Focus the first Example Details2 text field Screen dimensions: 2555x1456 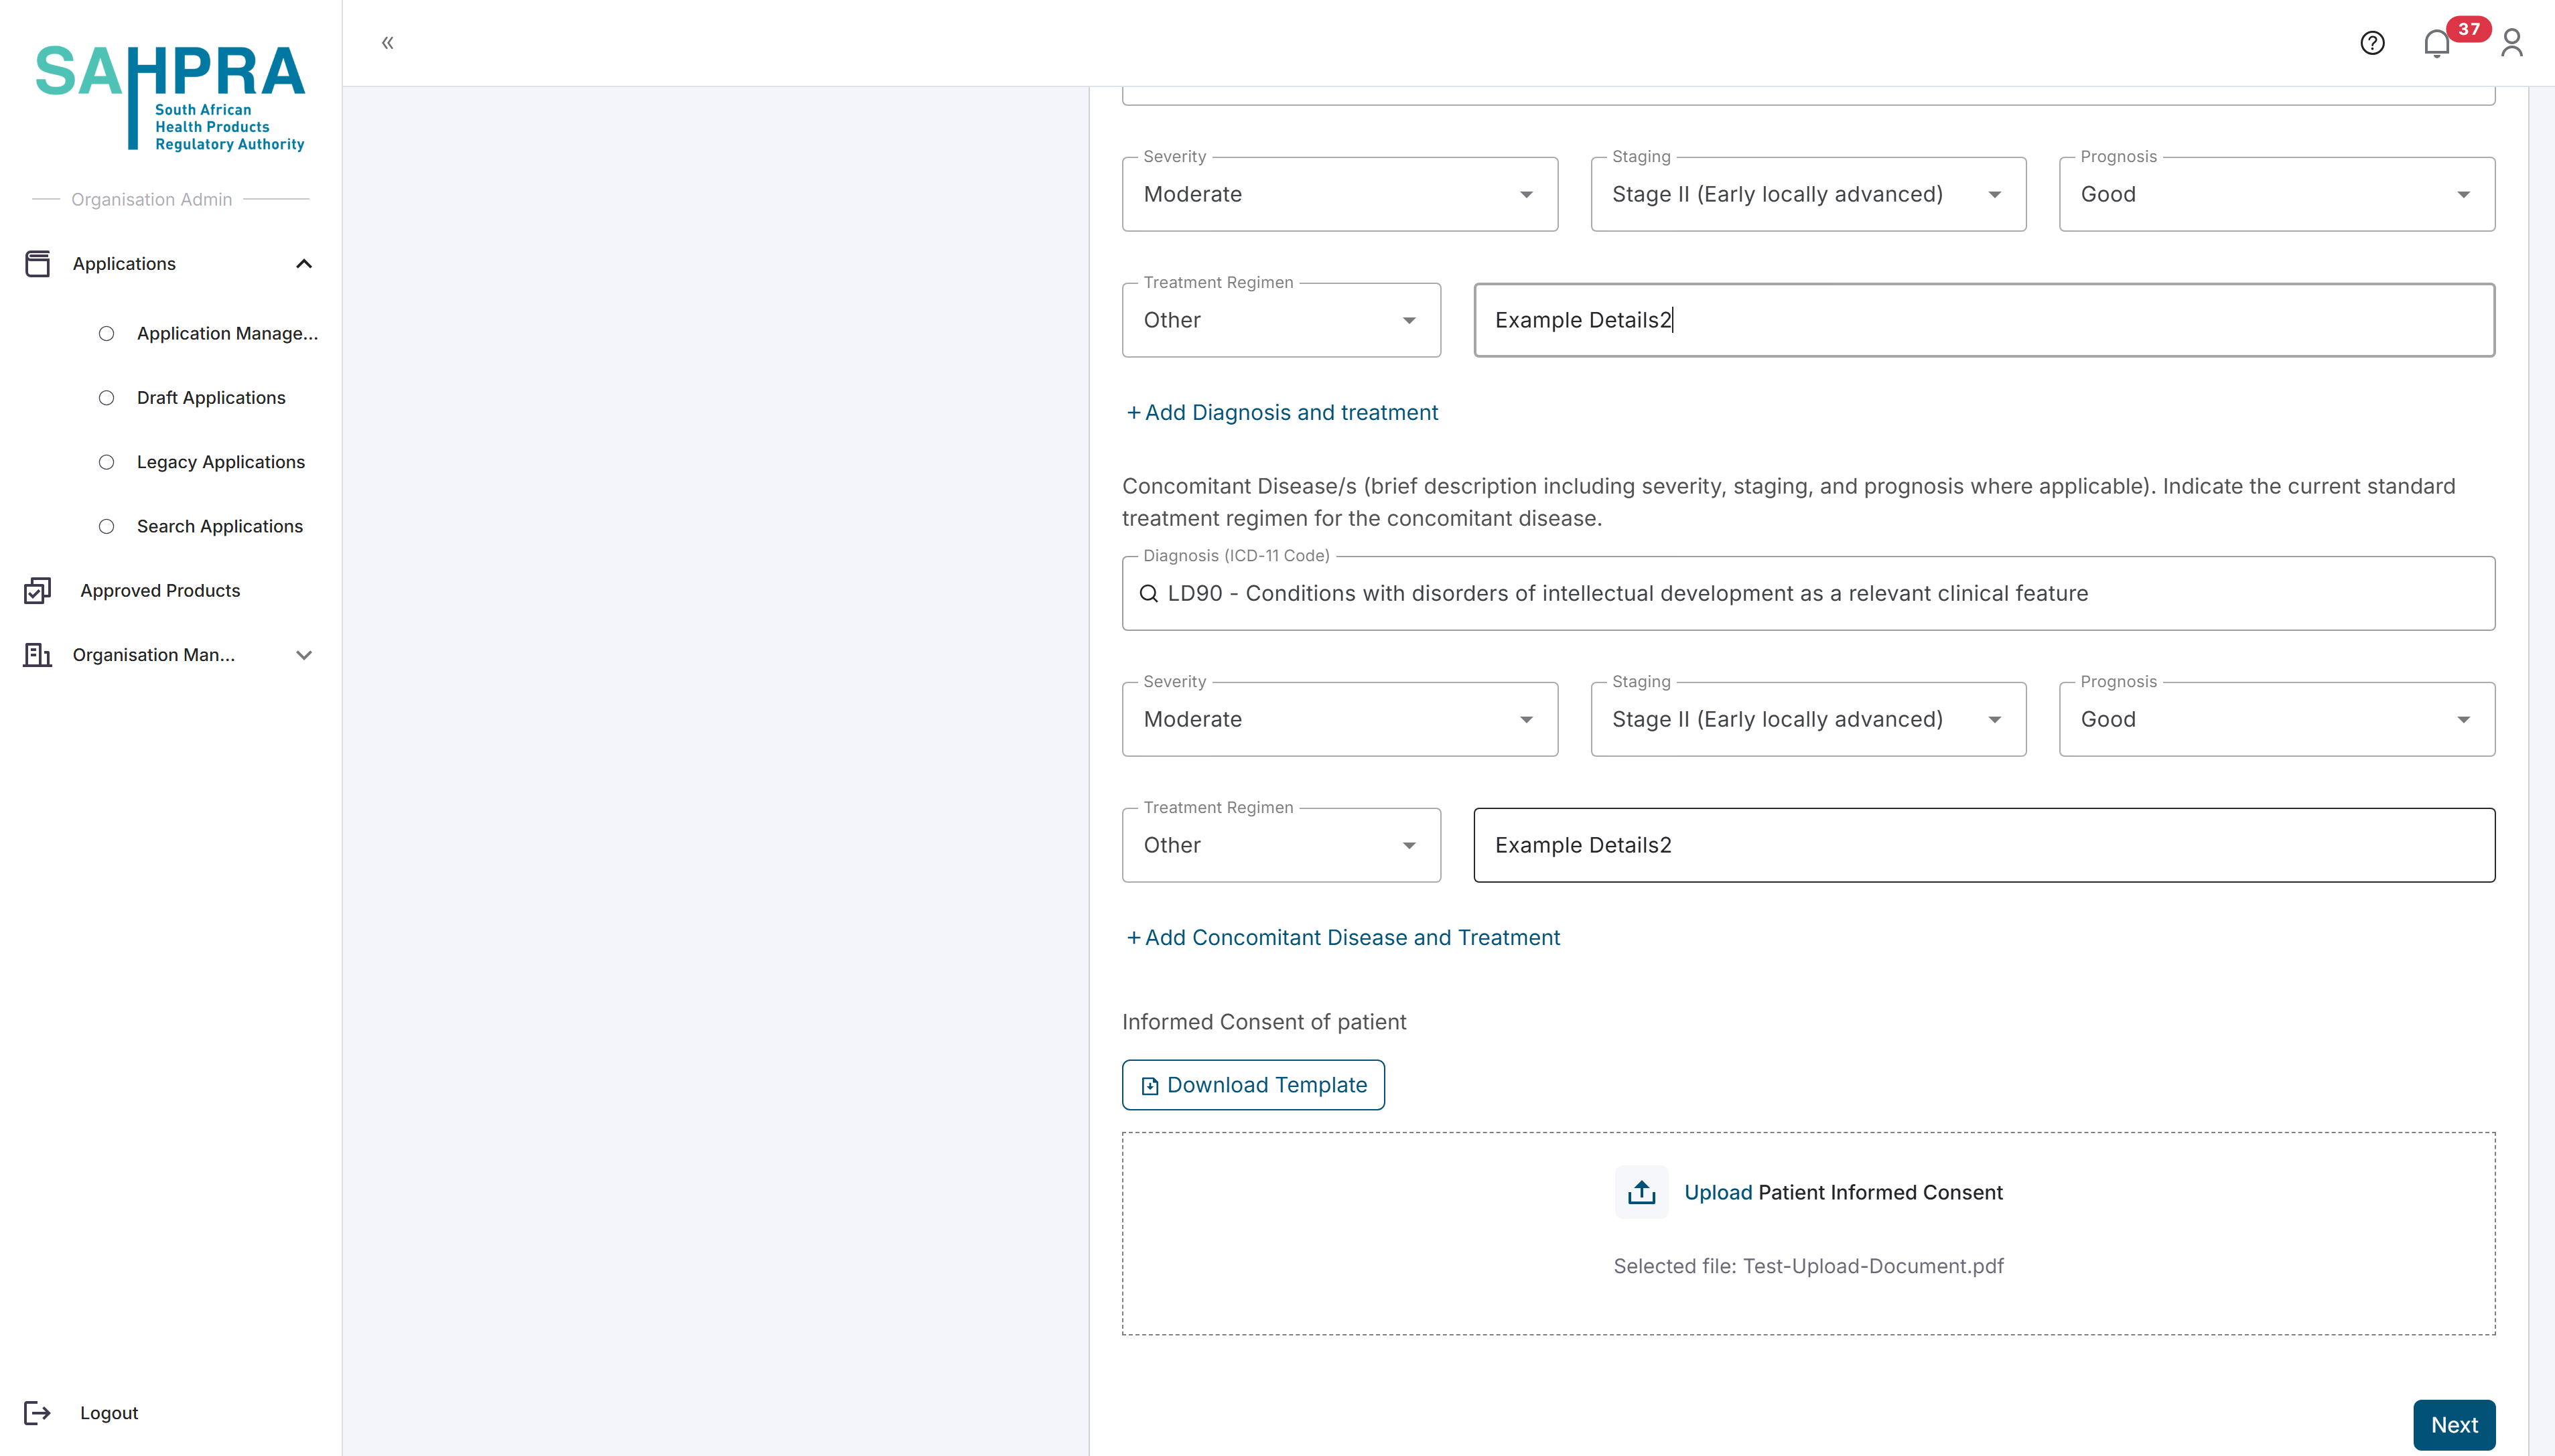pyautogui.click(x=1984, y=320)
